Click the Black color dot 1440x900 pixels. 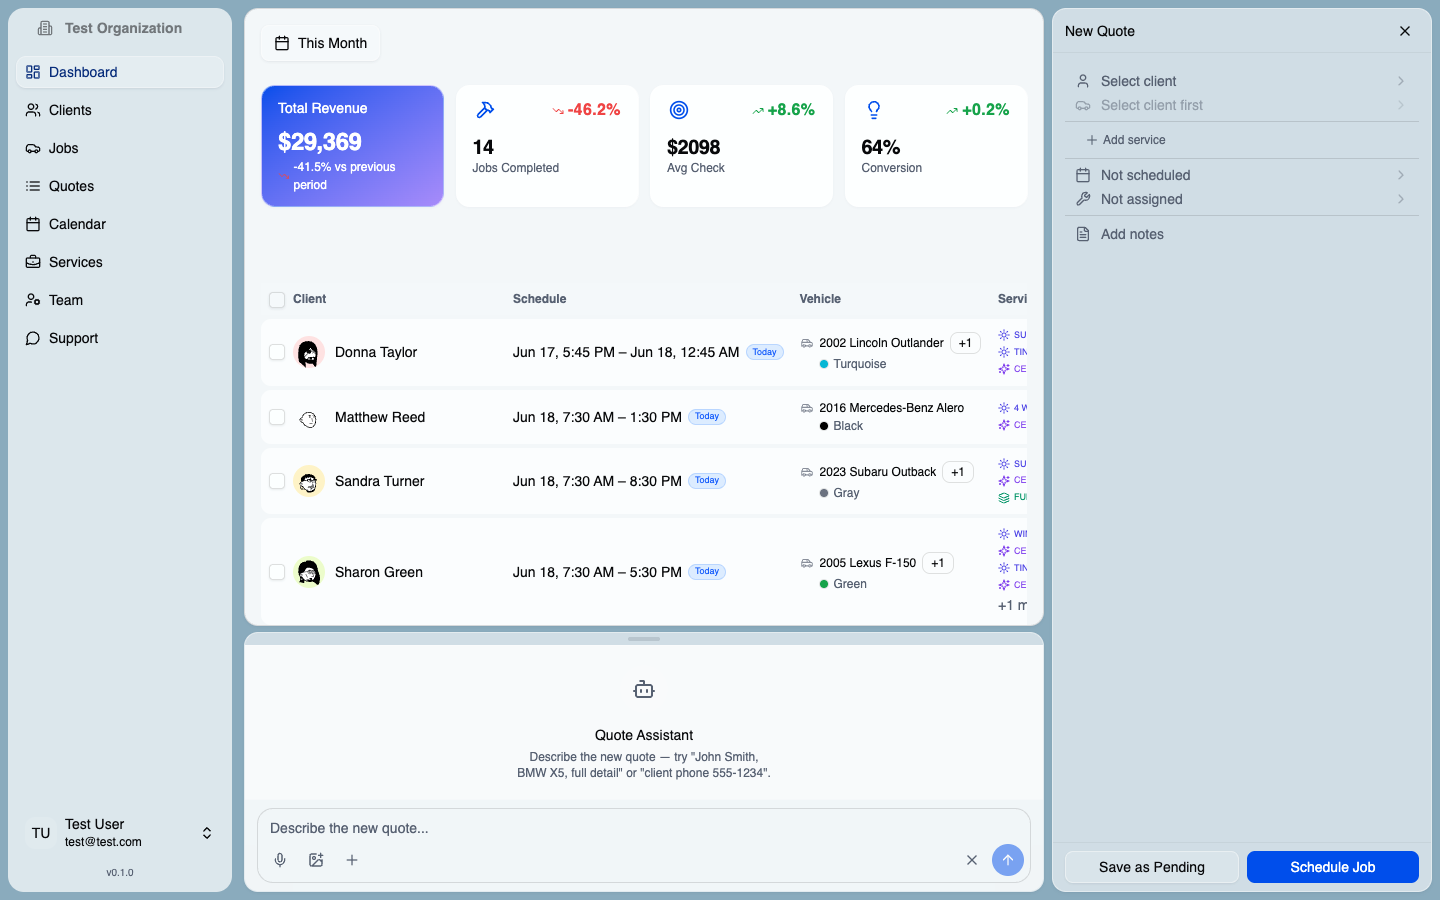(824, 426)
